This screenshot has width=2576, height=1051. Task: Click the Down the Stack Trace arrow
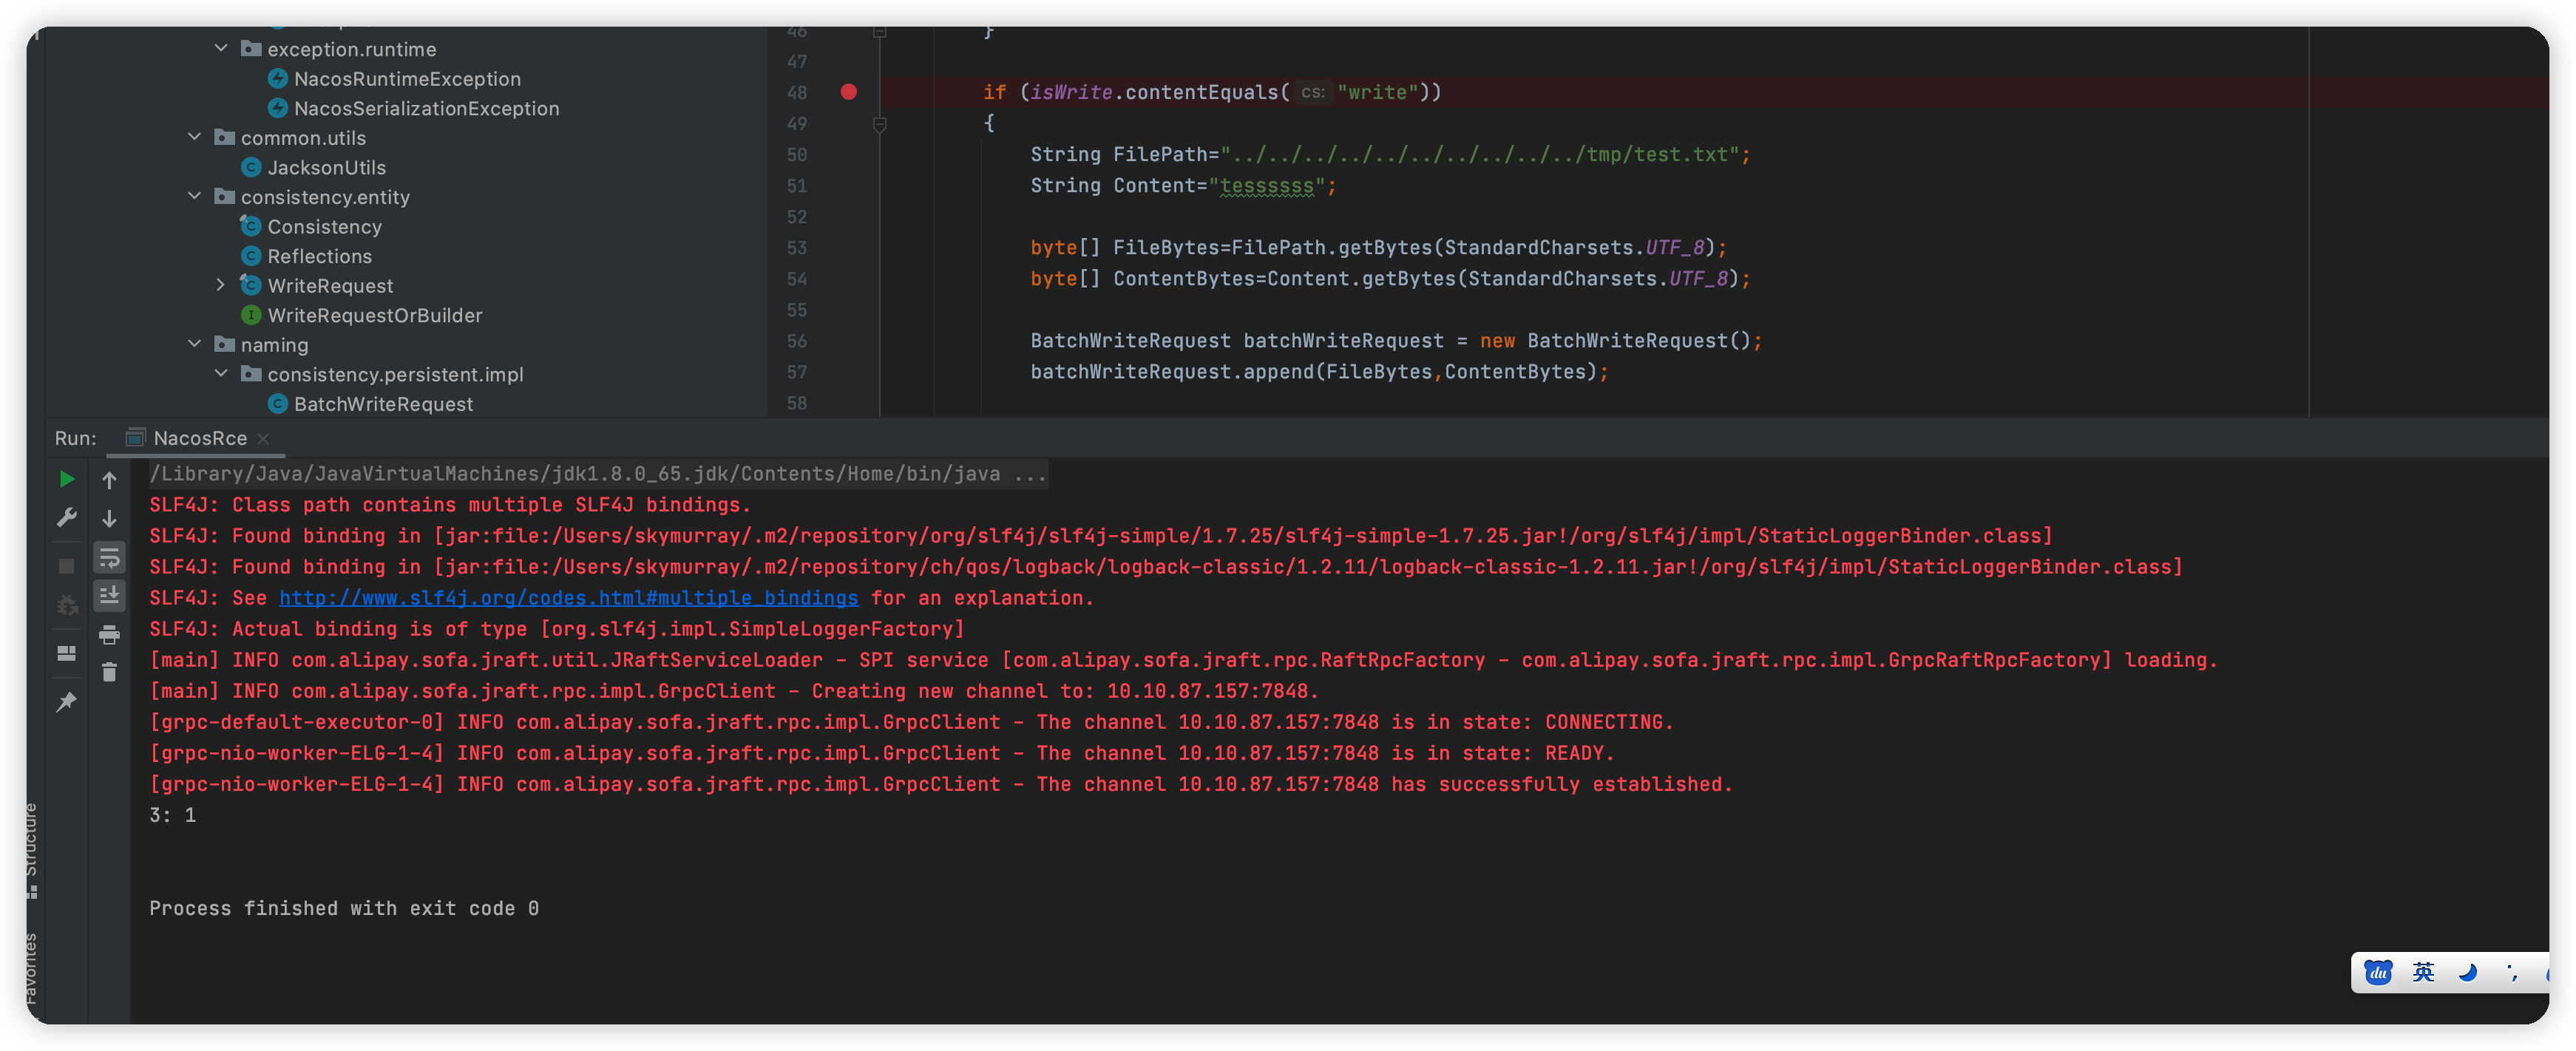point(109,518)
